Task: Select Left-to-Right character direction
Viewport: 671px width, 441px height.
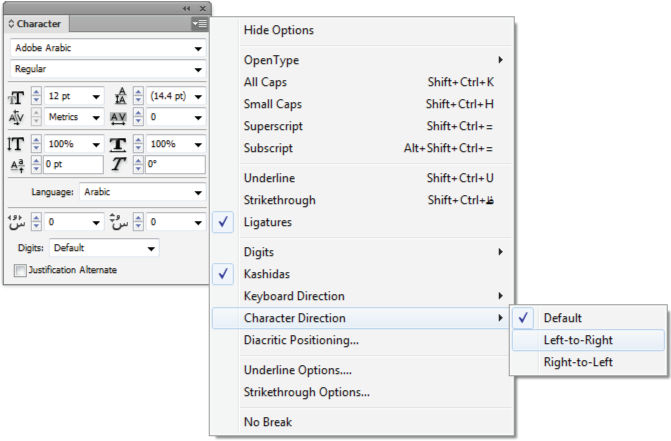Action: pyautogui.click(x=577, y=340)
